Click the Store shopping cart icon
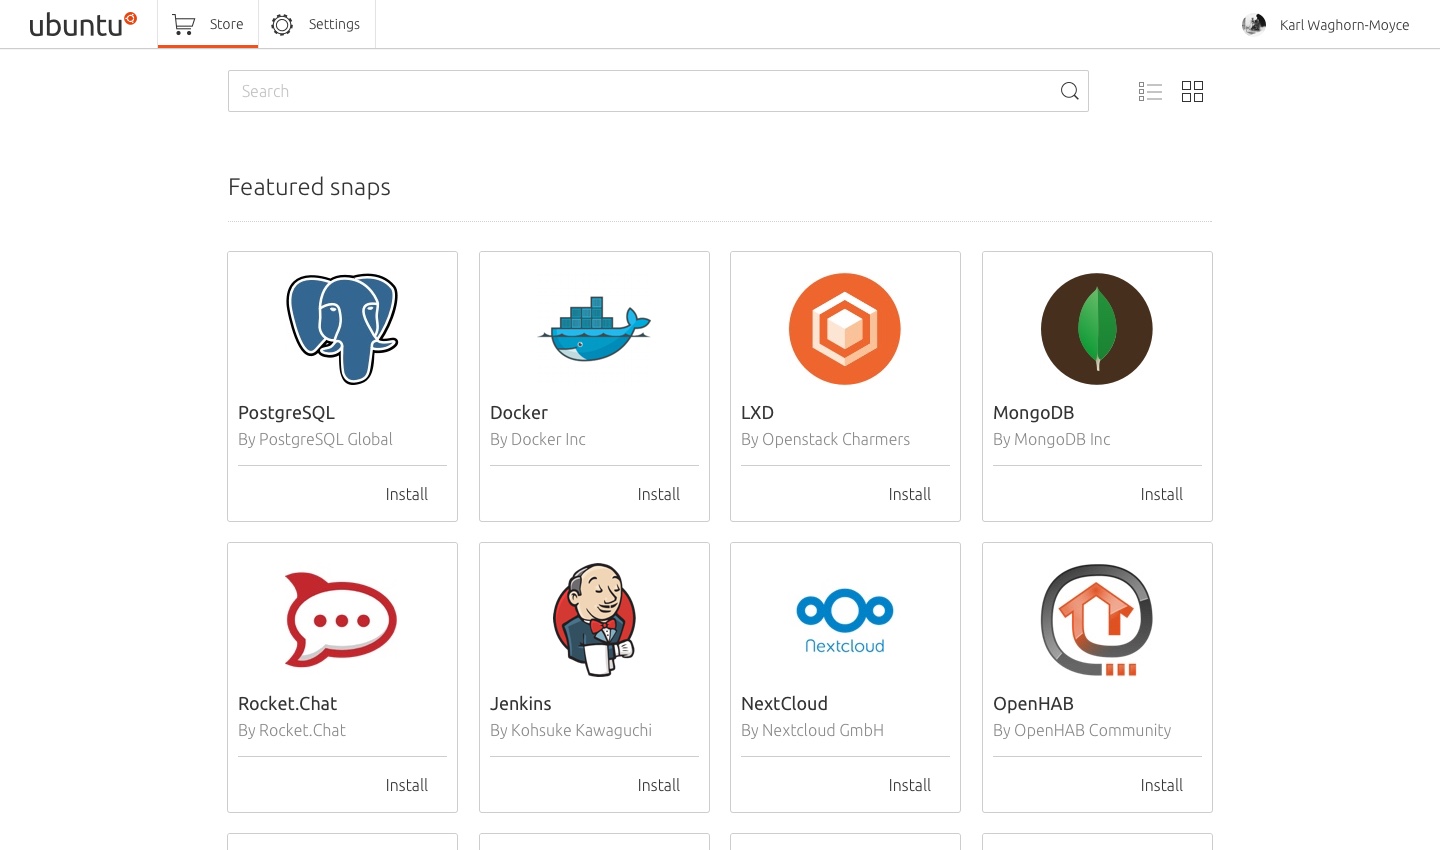Screen dimensions: 1440x850 [x=183, y=24]
